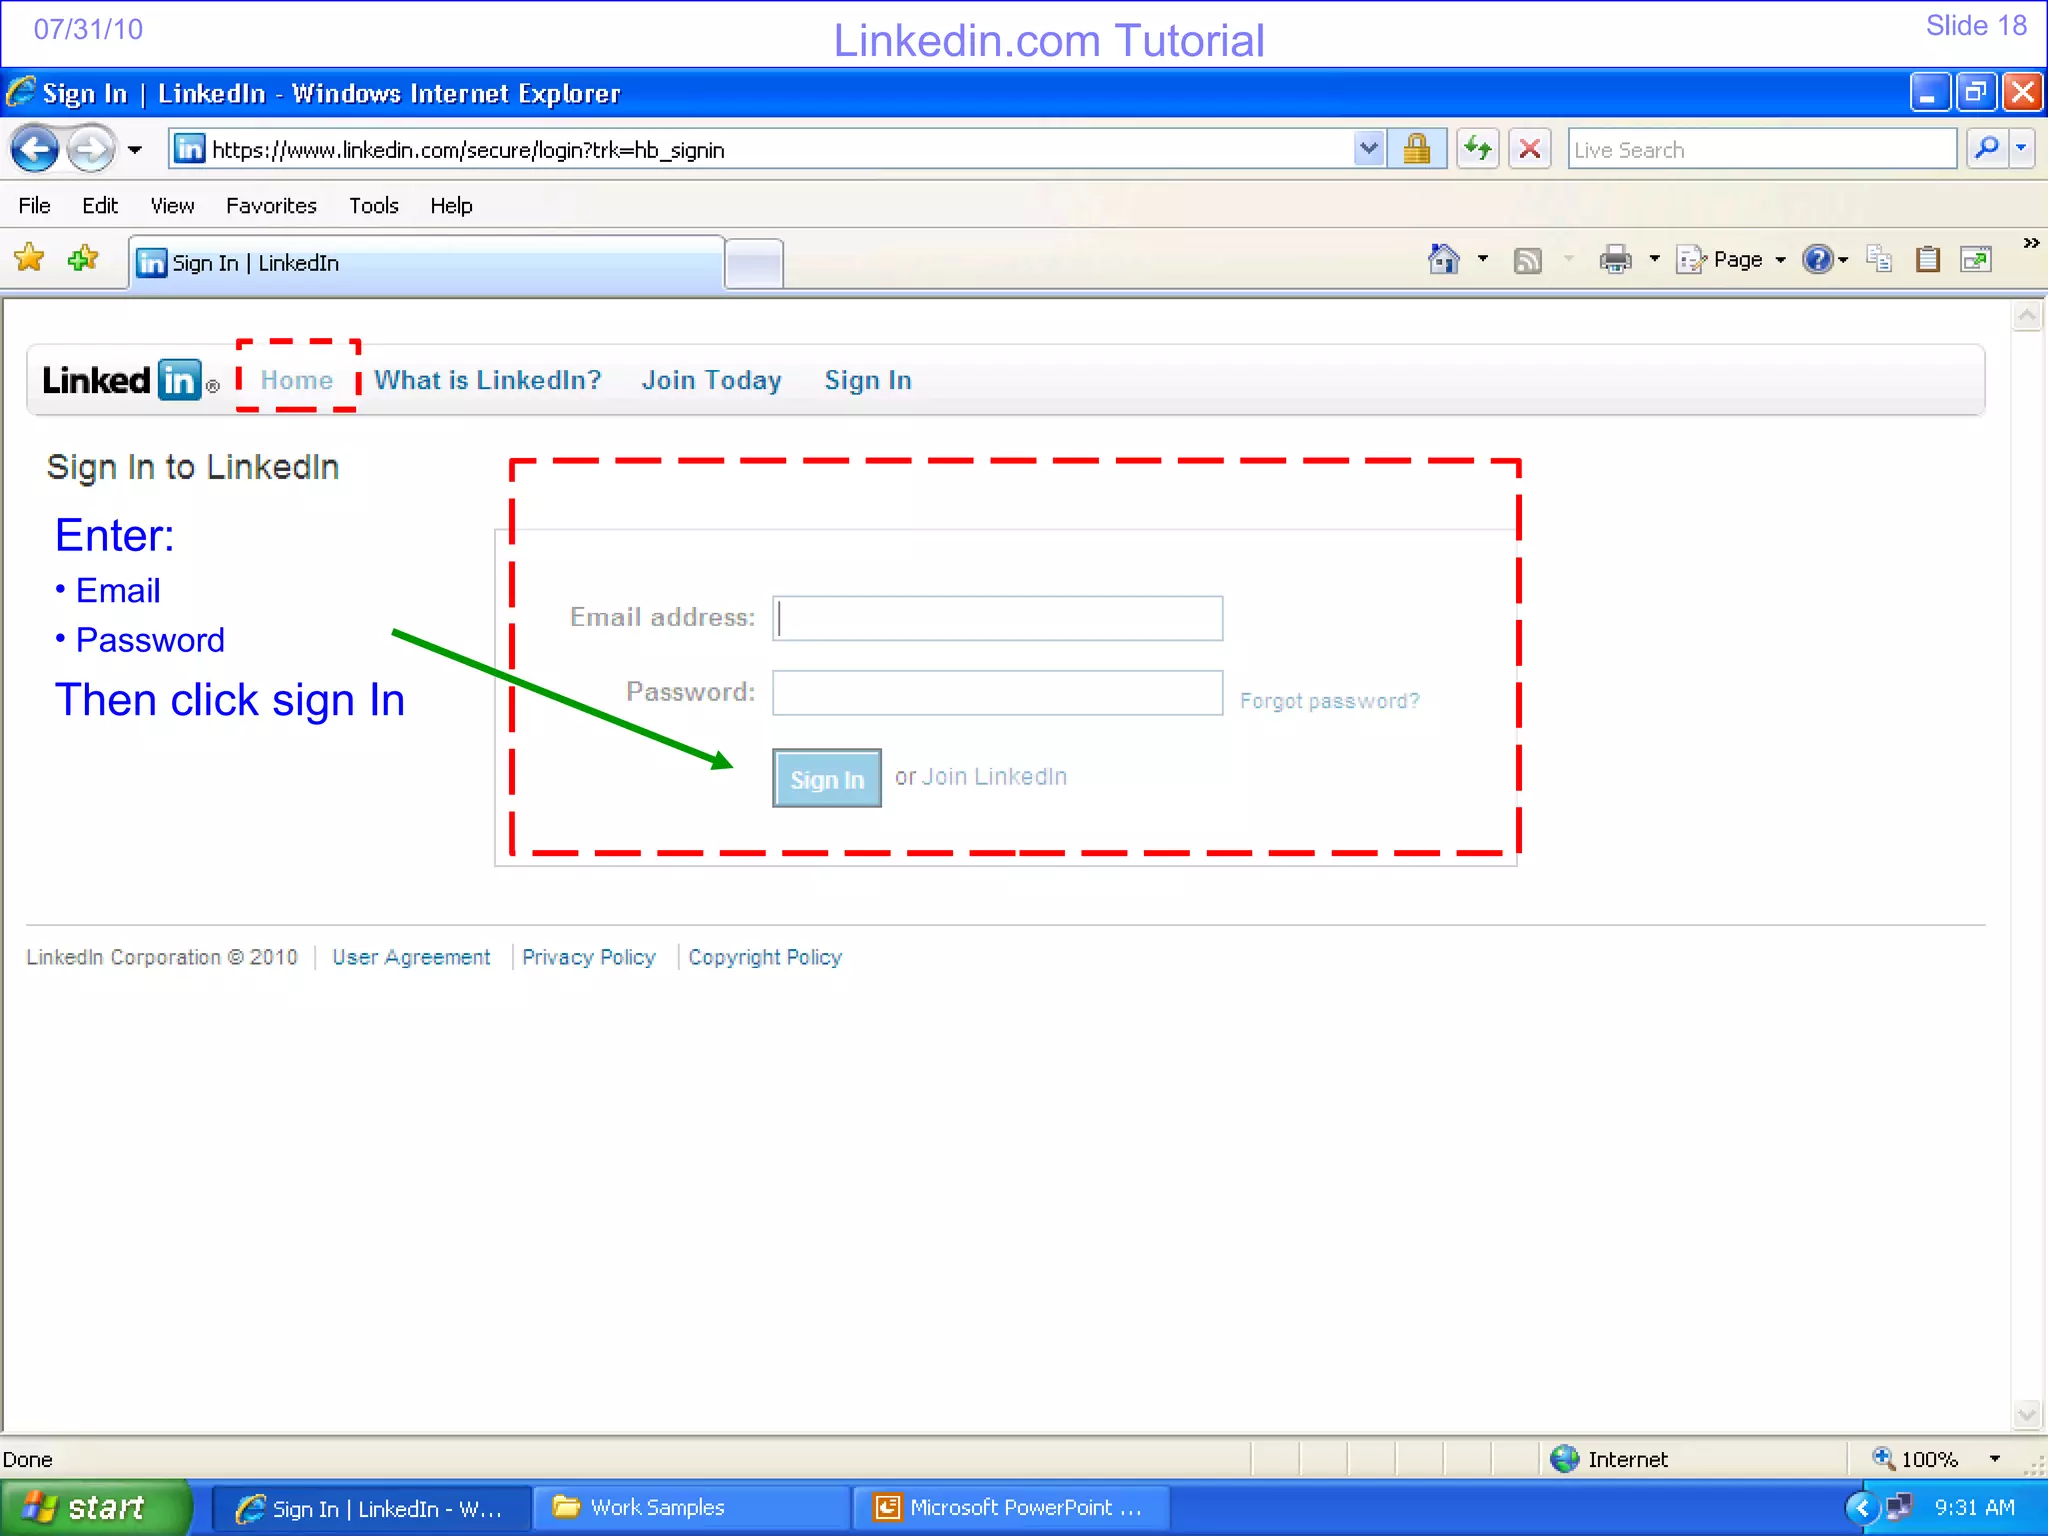Click the Refresh page button
This screenshot has height=1536, width=2048.
(x=1478, y=149)
